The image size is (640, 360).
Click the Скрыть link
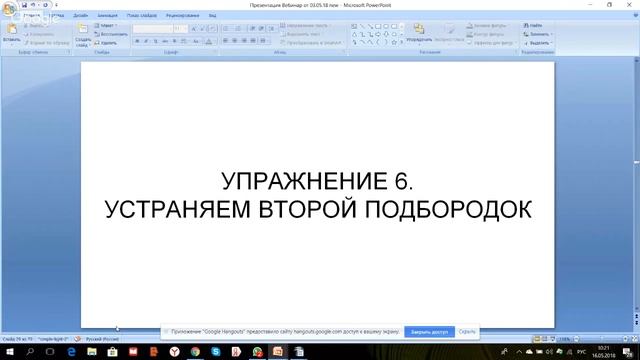point(467,332)
